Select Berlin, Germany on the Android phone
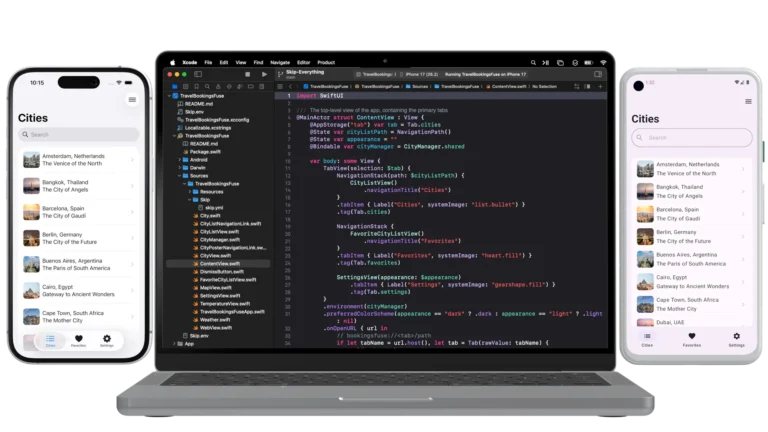This screenshot has width=768, height=432. [692, 237]
